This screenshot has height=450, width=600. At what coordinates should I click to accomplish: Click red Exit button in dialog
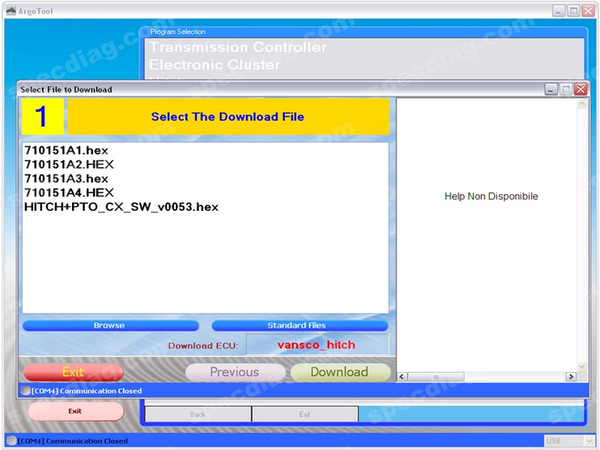pos(73,372)
